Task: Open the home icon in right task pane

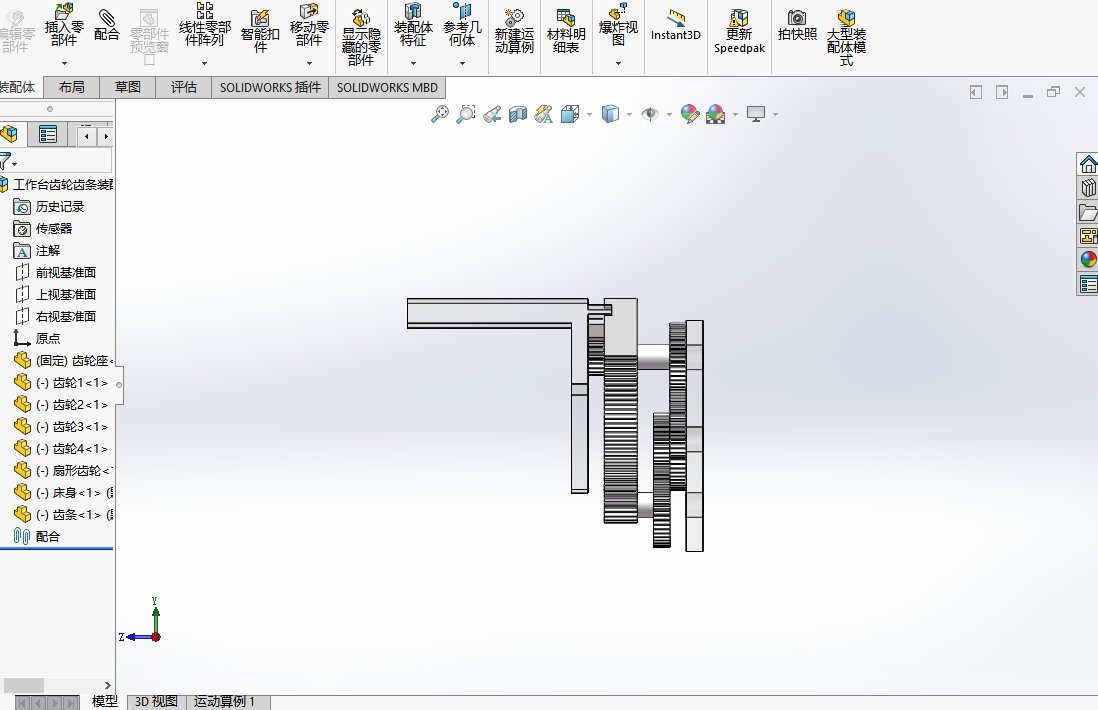Action: coord(1087,165)
